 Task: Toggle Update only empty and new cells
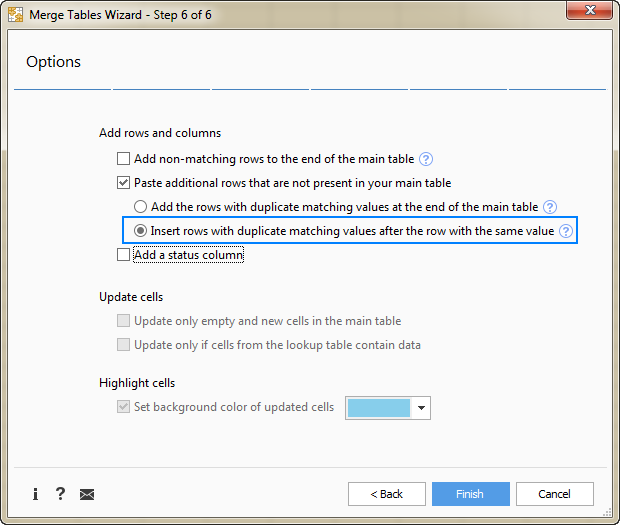point(124,321)
